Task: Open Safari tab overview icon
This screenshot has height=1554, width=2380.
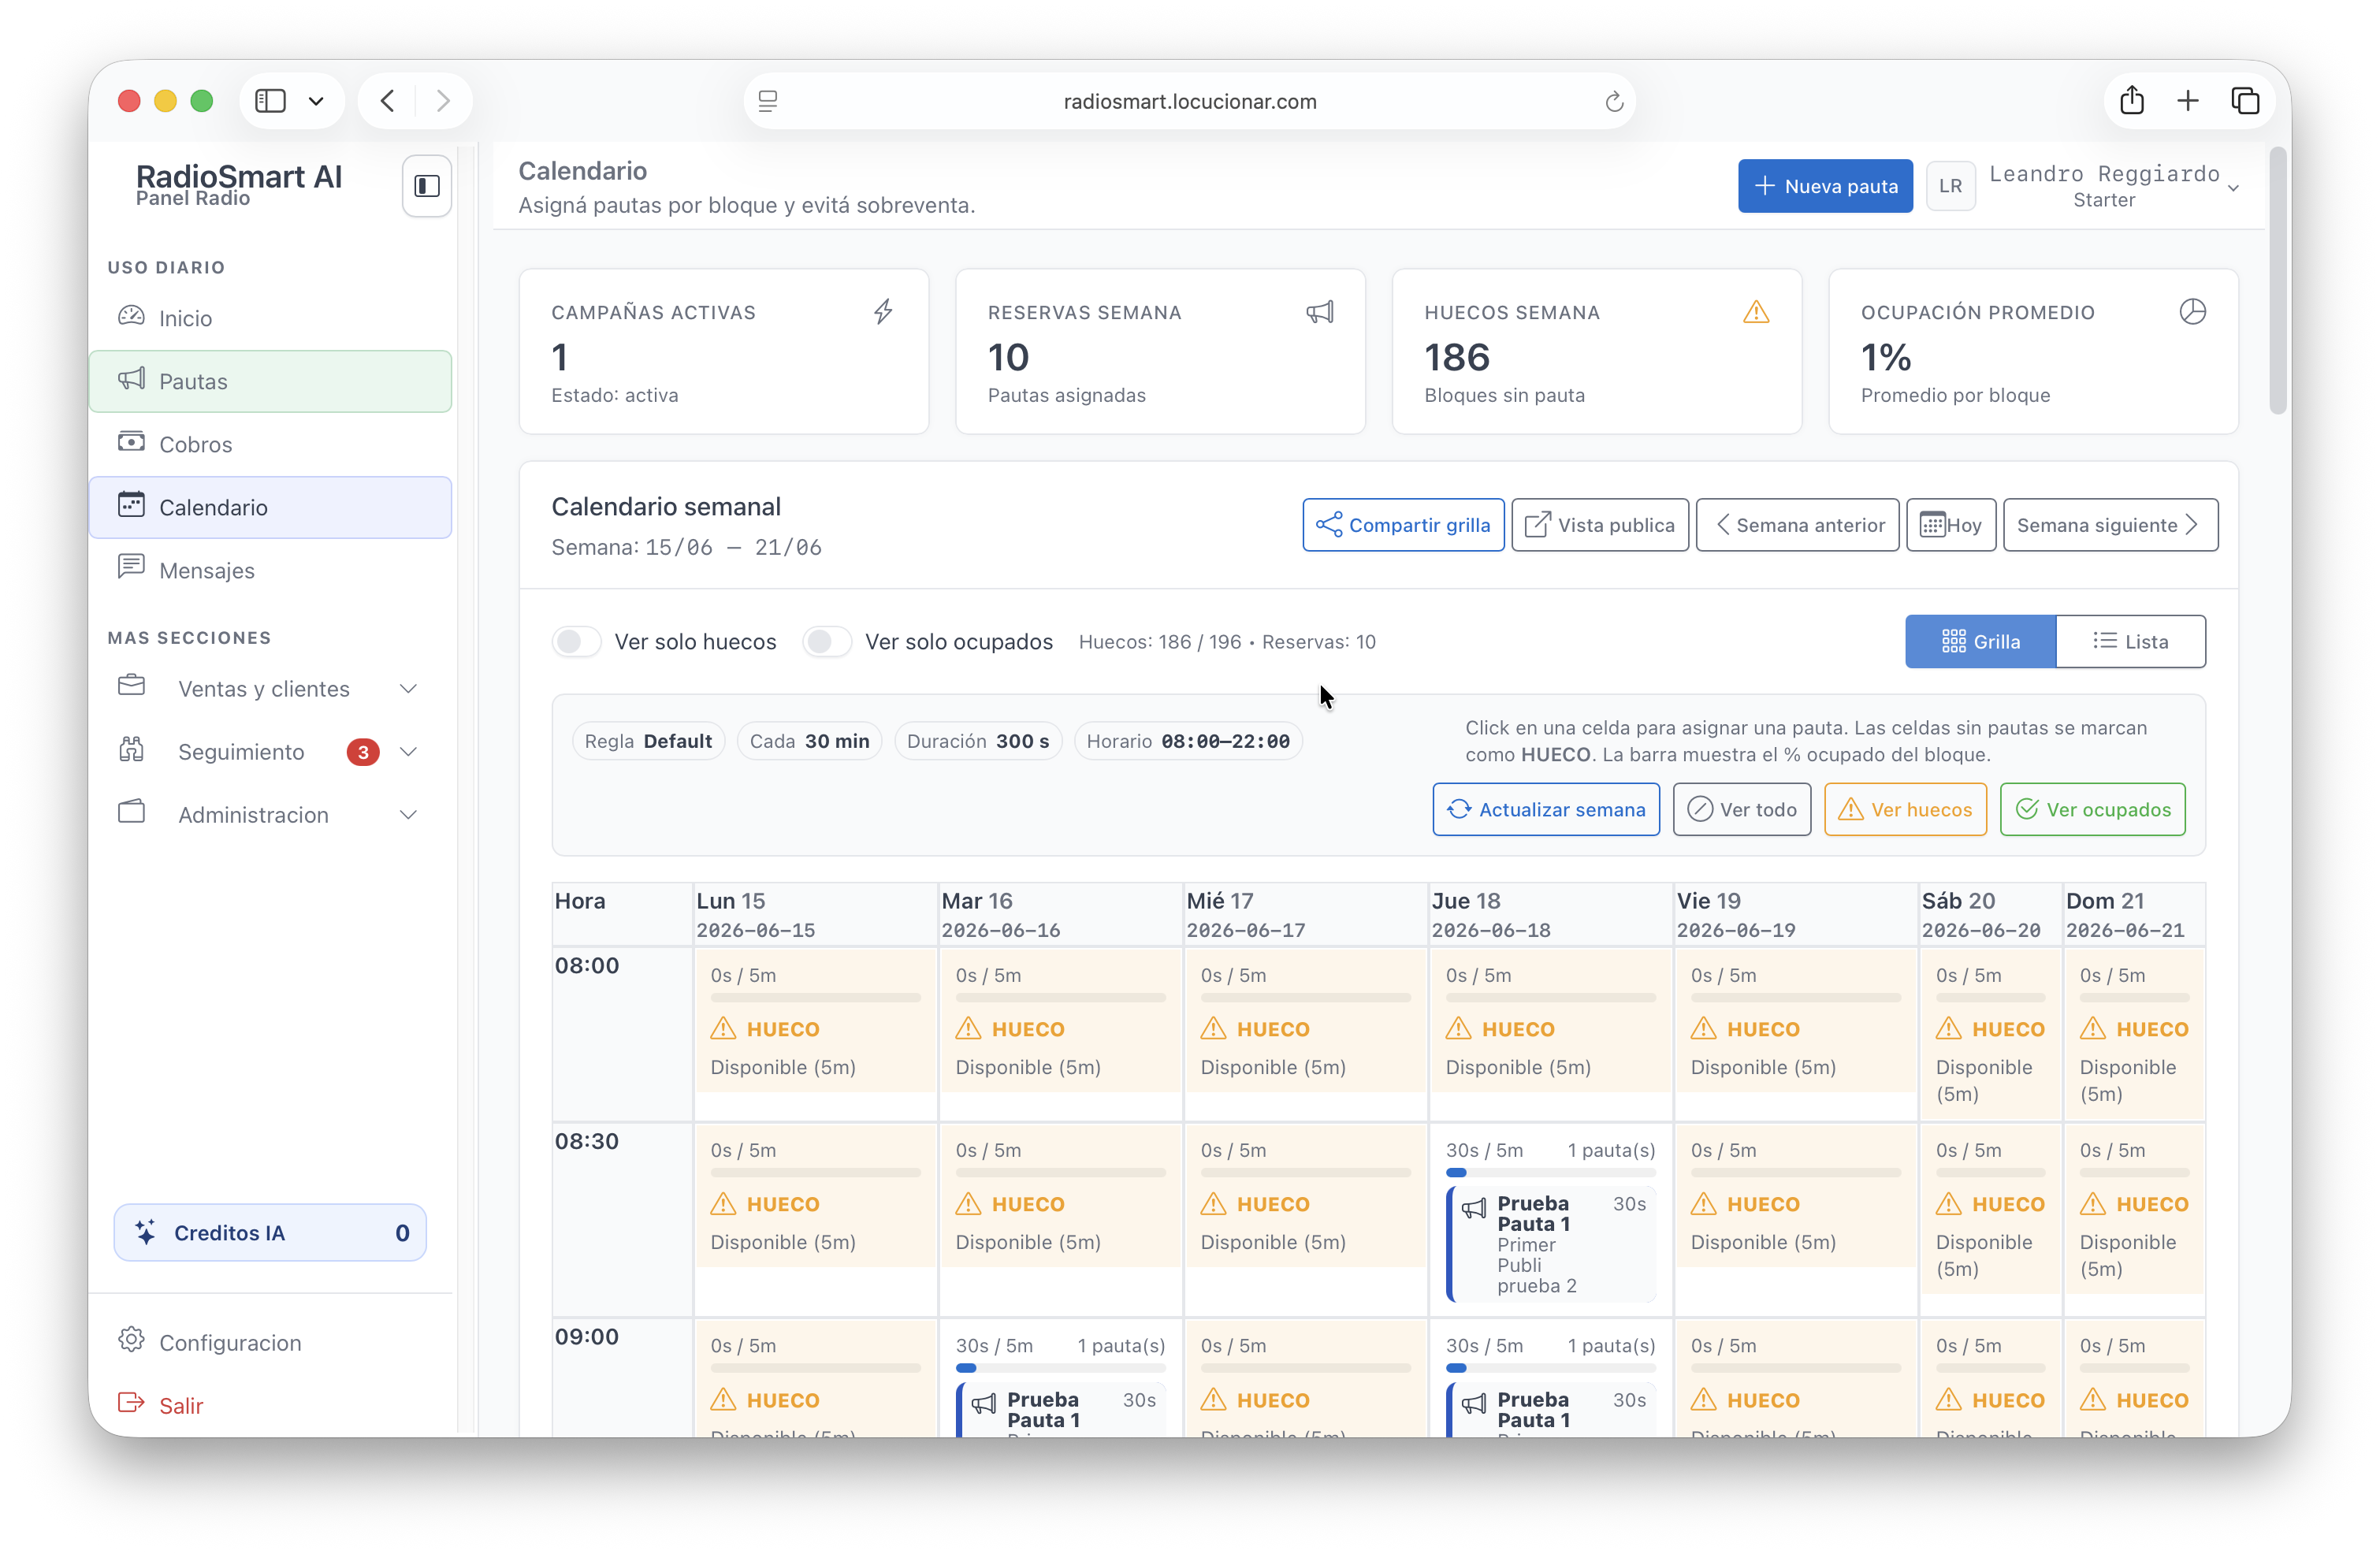Action: pos(2245,101)
